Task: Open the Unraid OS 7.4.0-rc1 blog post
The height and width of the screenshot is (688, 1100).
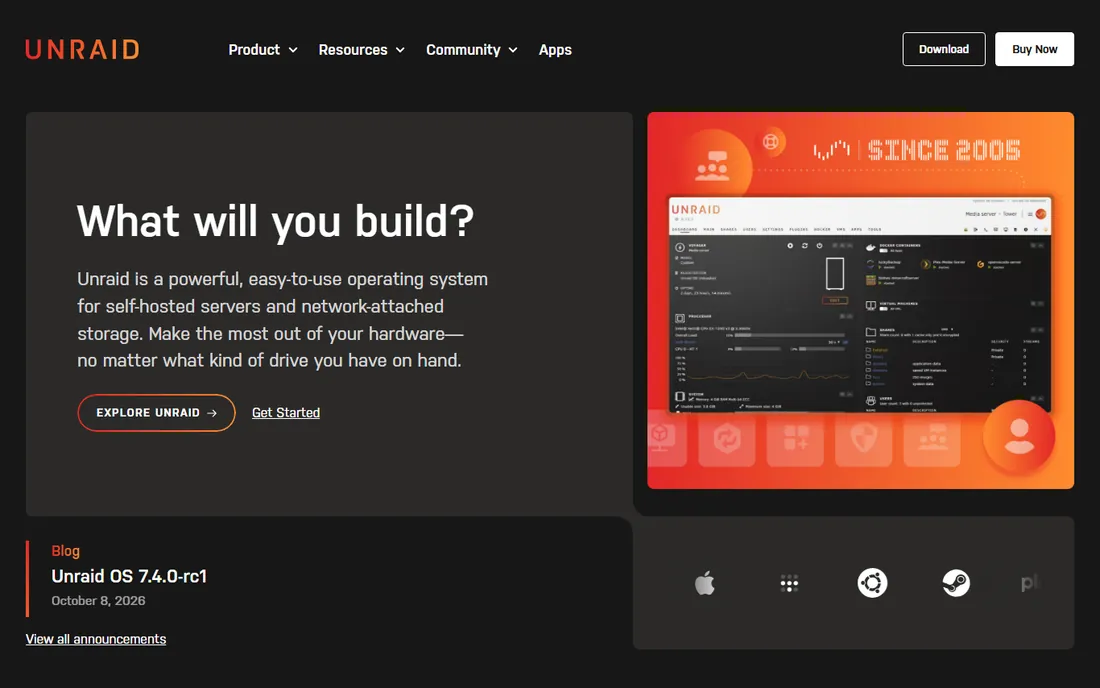Action: 129,576
